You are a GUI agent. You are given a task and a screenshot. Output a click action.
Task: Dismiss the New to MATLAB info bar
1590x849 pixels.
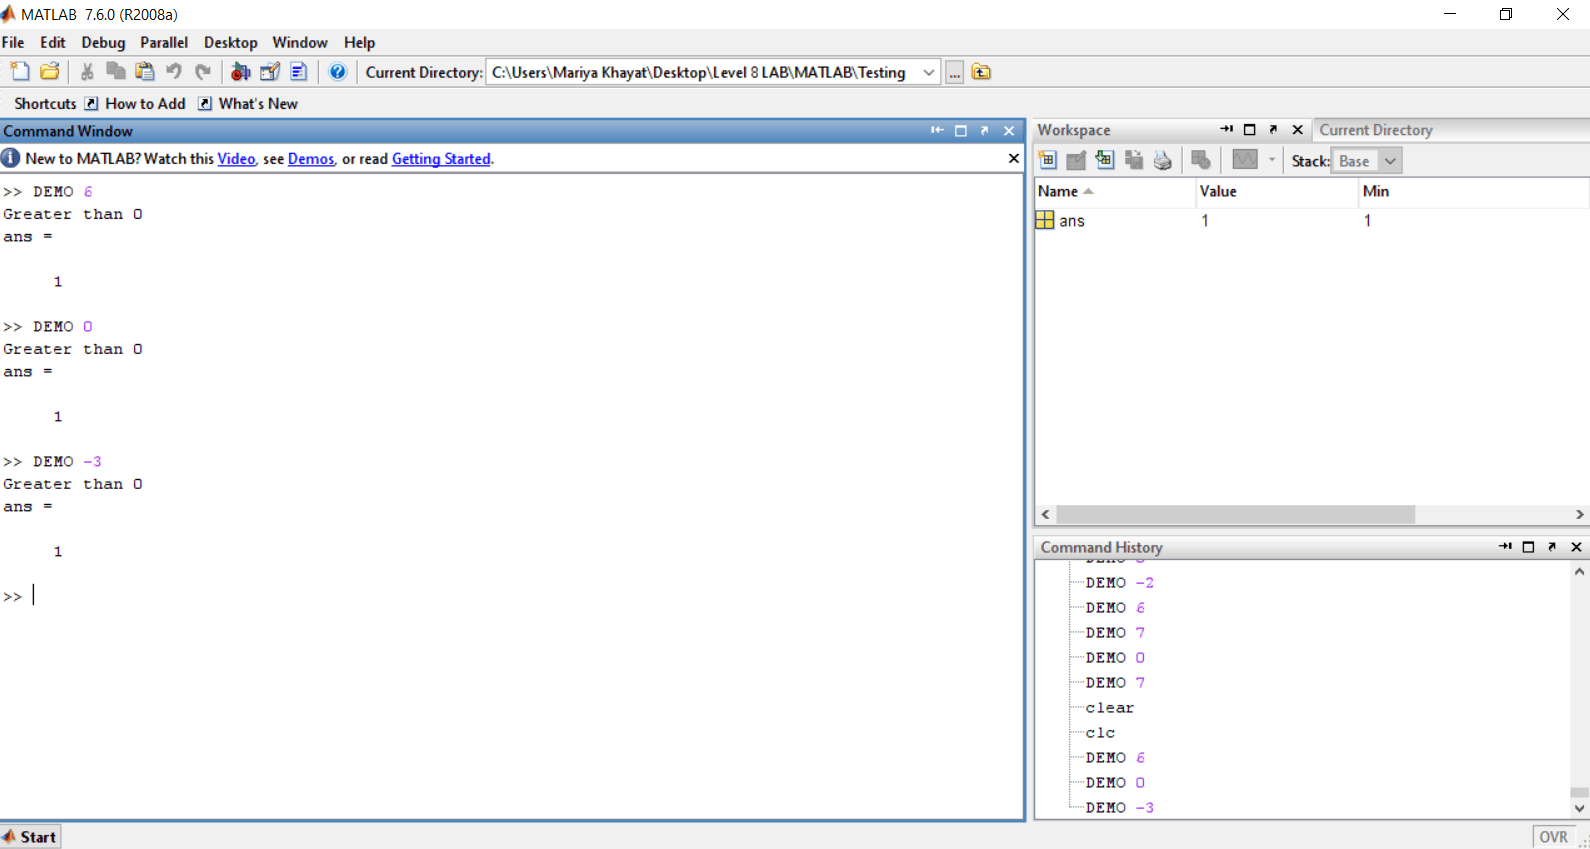tap(1014, 158)
